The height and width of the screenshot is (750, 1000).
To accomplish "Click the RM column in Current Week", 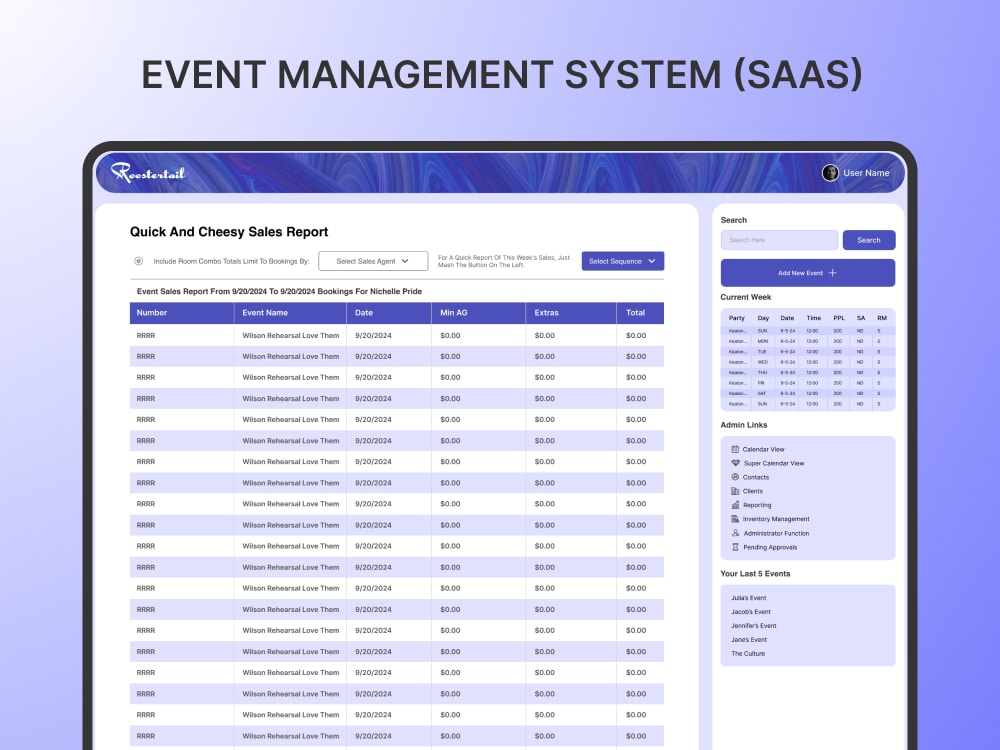I will coord(882,318).
